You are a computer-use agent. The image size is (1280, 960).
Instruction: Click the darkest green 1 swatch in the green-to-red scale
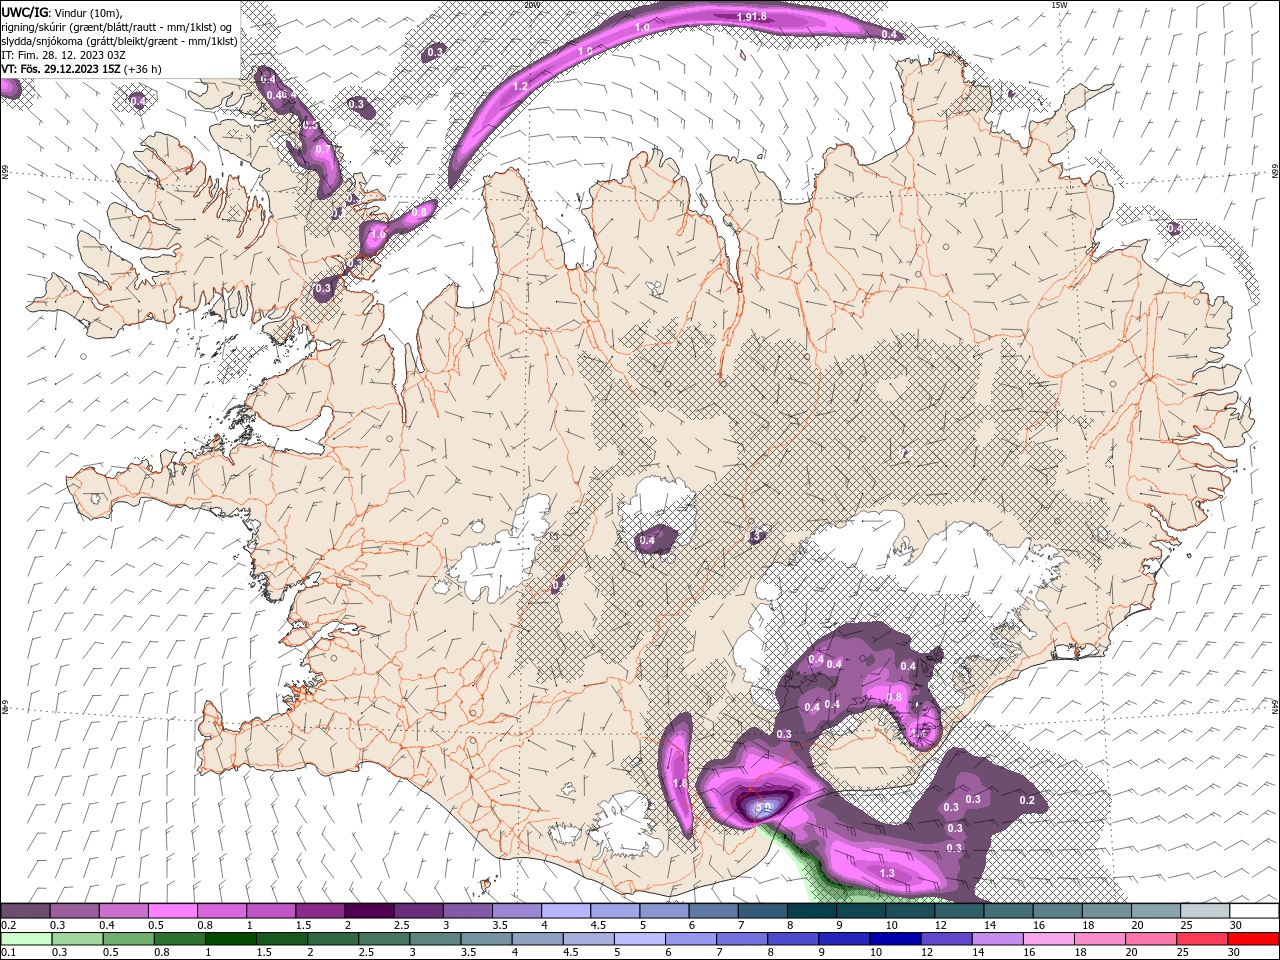pyautogui.click(x=230, y=938)
